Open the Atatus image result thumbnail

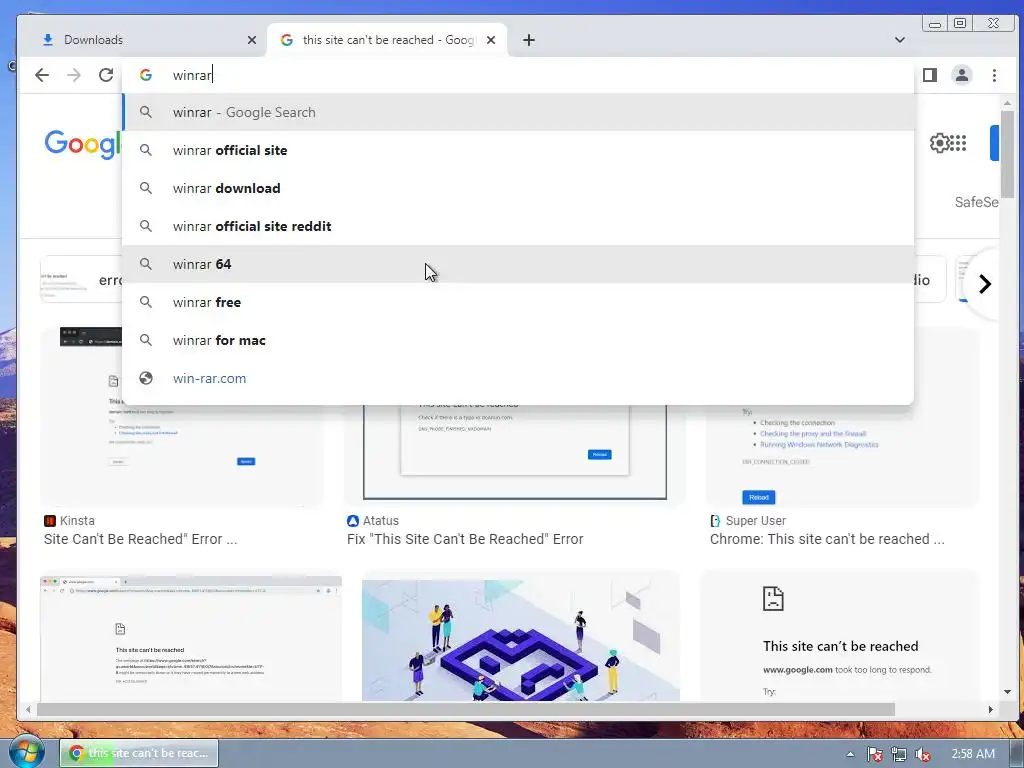[x=515, y=452]
